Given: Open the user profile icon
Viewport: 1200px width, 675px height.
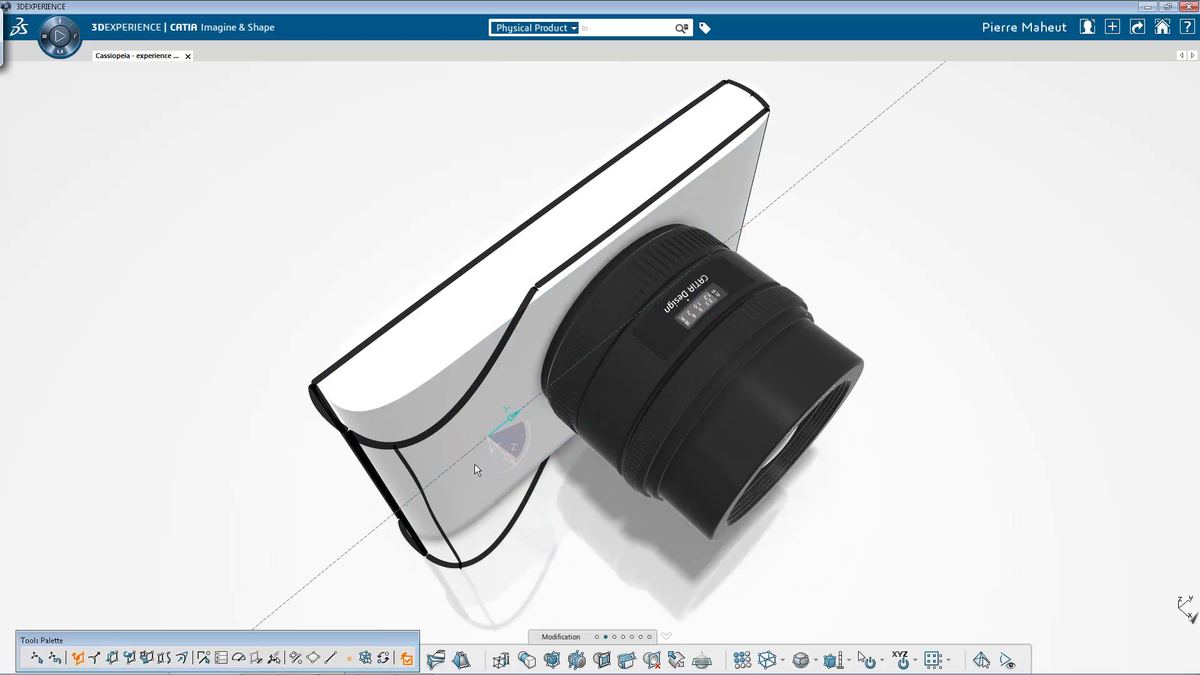Looking at the screenshot, I should pos(1088,27).
